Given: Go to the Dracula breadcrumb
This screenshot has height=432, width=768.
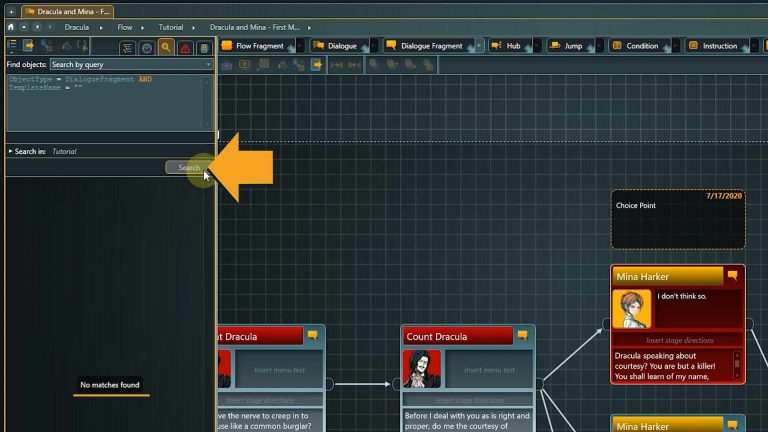Looking at the screenshot, I should (77, 27).
